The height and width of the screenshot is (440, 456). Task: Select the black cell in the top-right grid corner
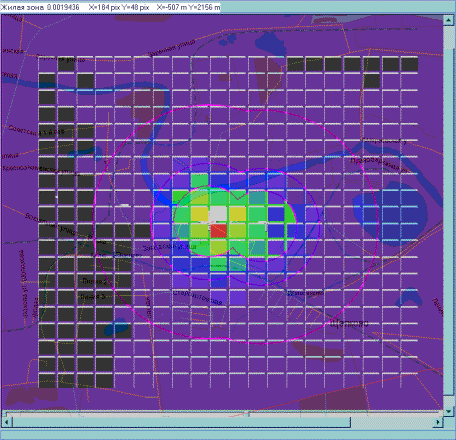coord(409,64)
